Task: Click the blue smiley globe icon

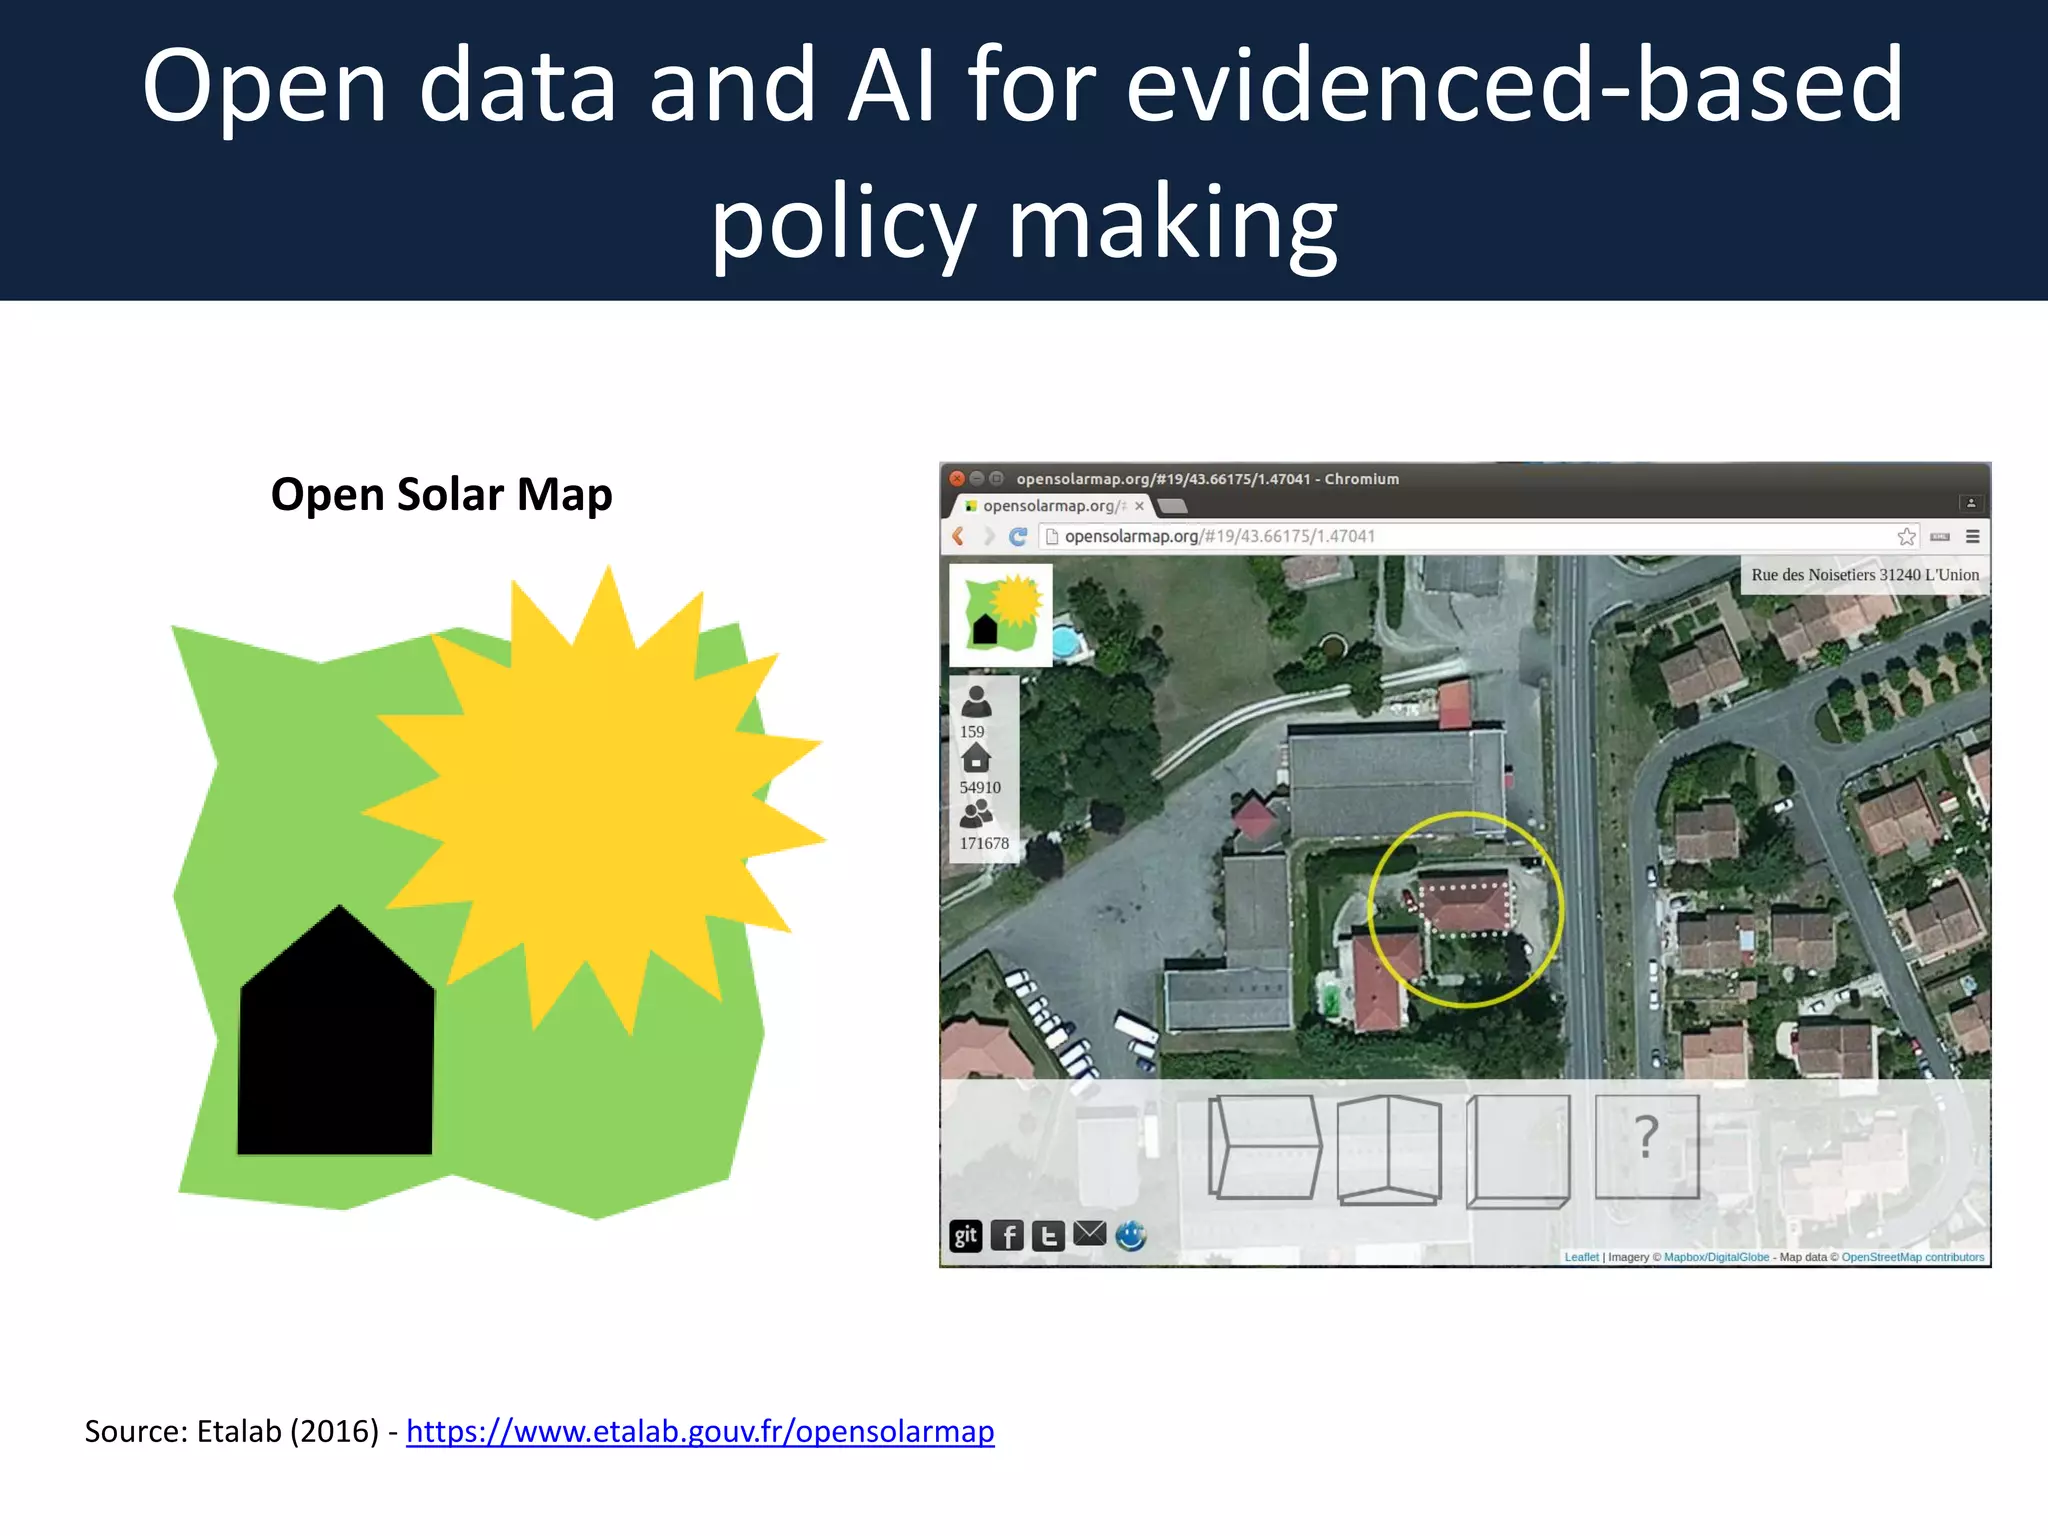Action: [1131, 1236]
